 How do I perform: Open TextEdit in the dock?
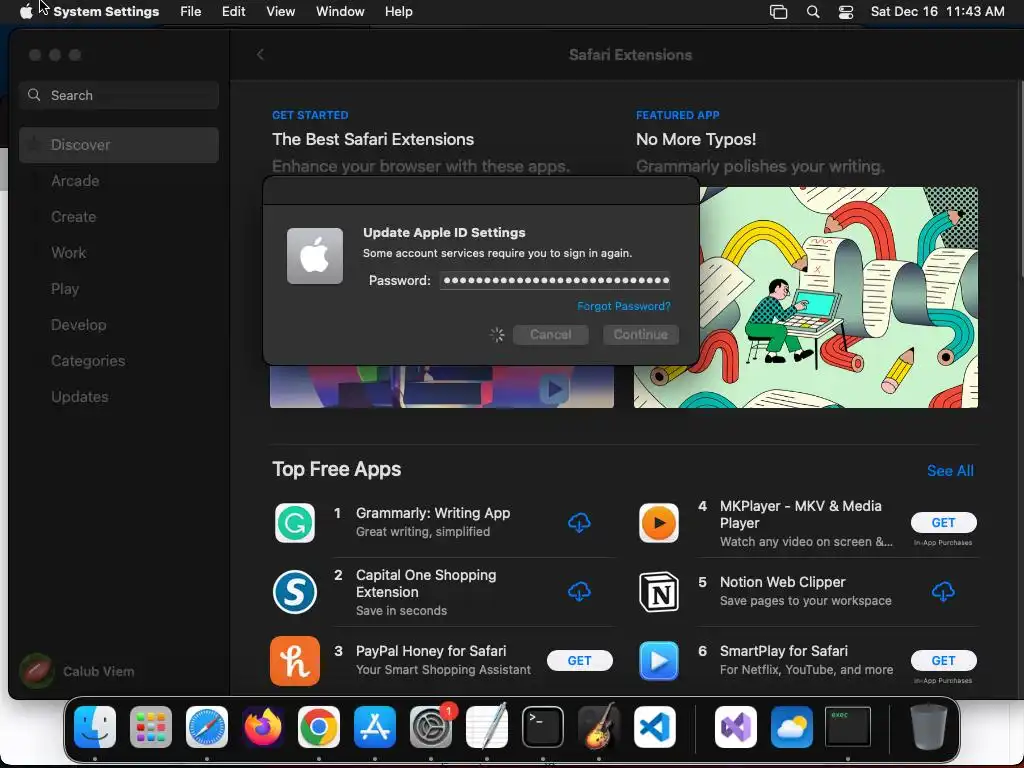(x=487, y=726)
